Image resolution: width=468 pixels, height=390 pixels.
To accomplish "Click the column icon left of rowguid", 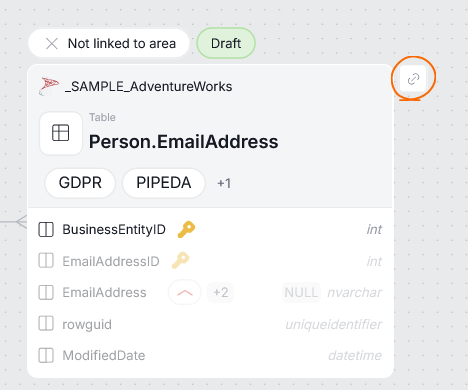I will click(46, 324).
